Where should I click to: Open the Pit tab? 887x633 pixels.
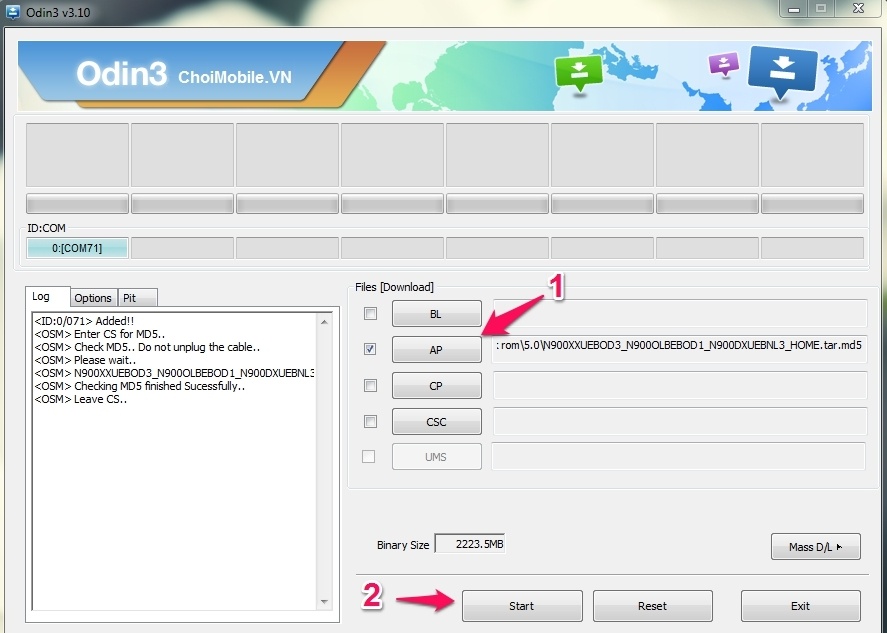(137, 298)
